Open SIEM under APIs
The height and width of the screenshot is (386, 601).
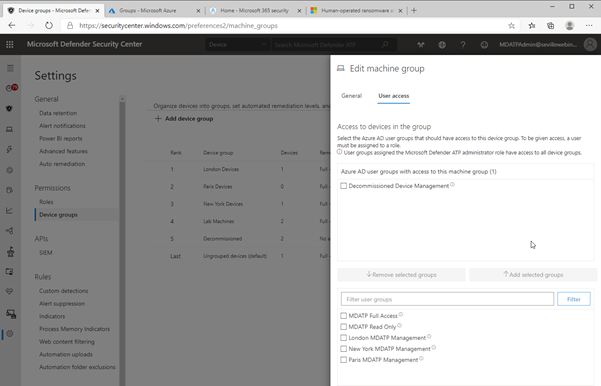click(46, 253)
